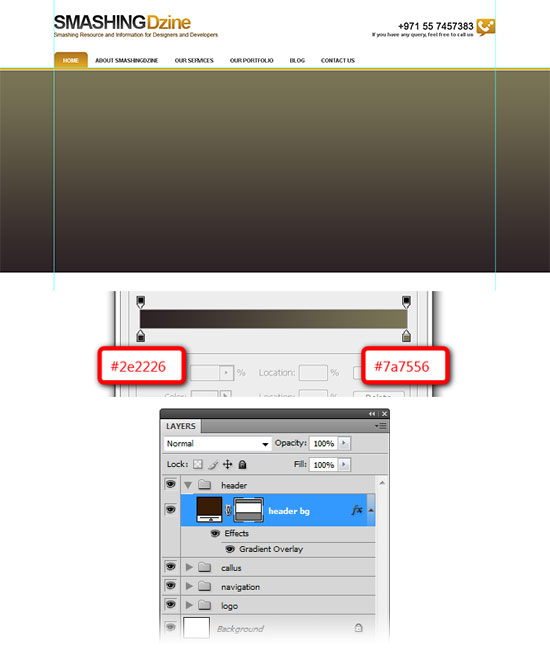This screenshot has width=550, height=650.
Task: Hide the header group
Action: point(170,484)
